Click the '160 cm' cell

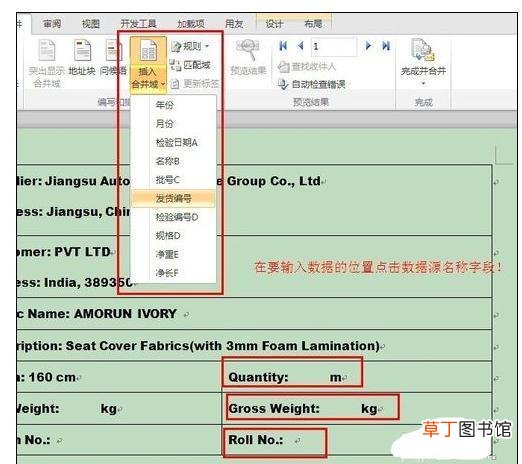(52, 377)
